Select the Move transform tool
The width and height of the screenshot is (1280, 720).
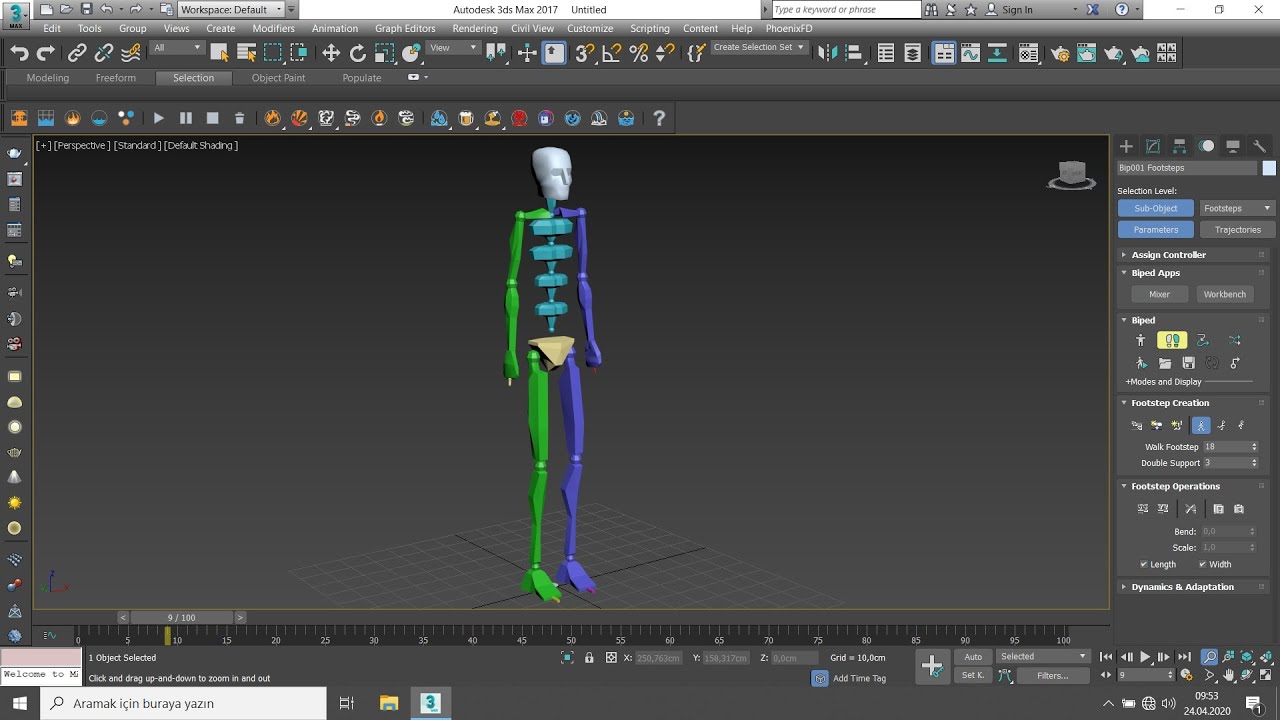pos(331,53)
